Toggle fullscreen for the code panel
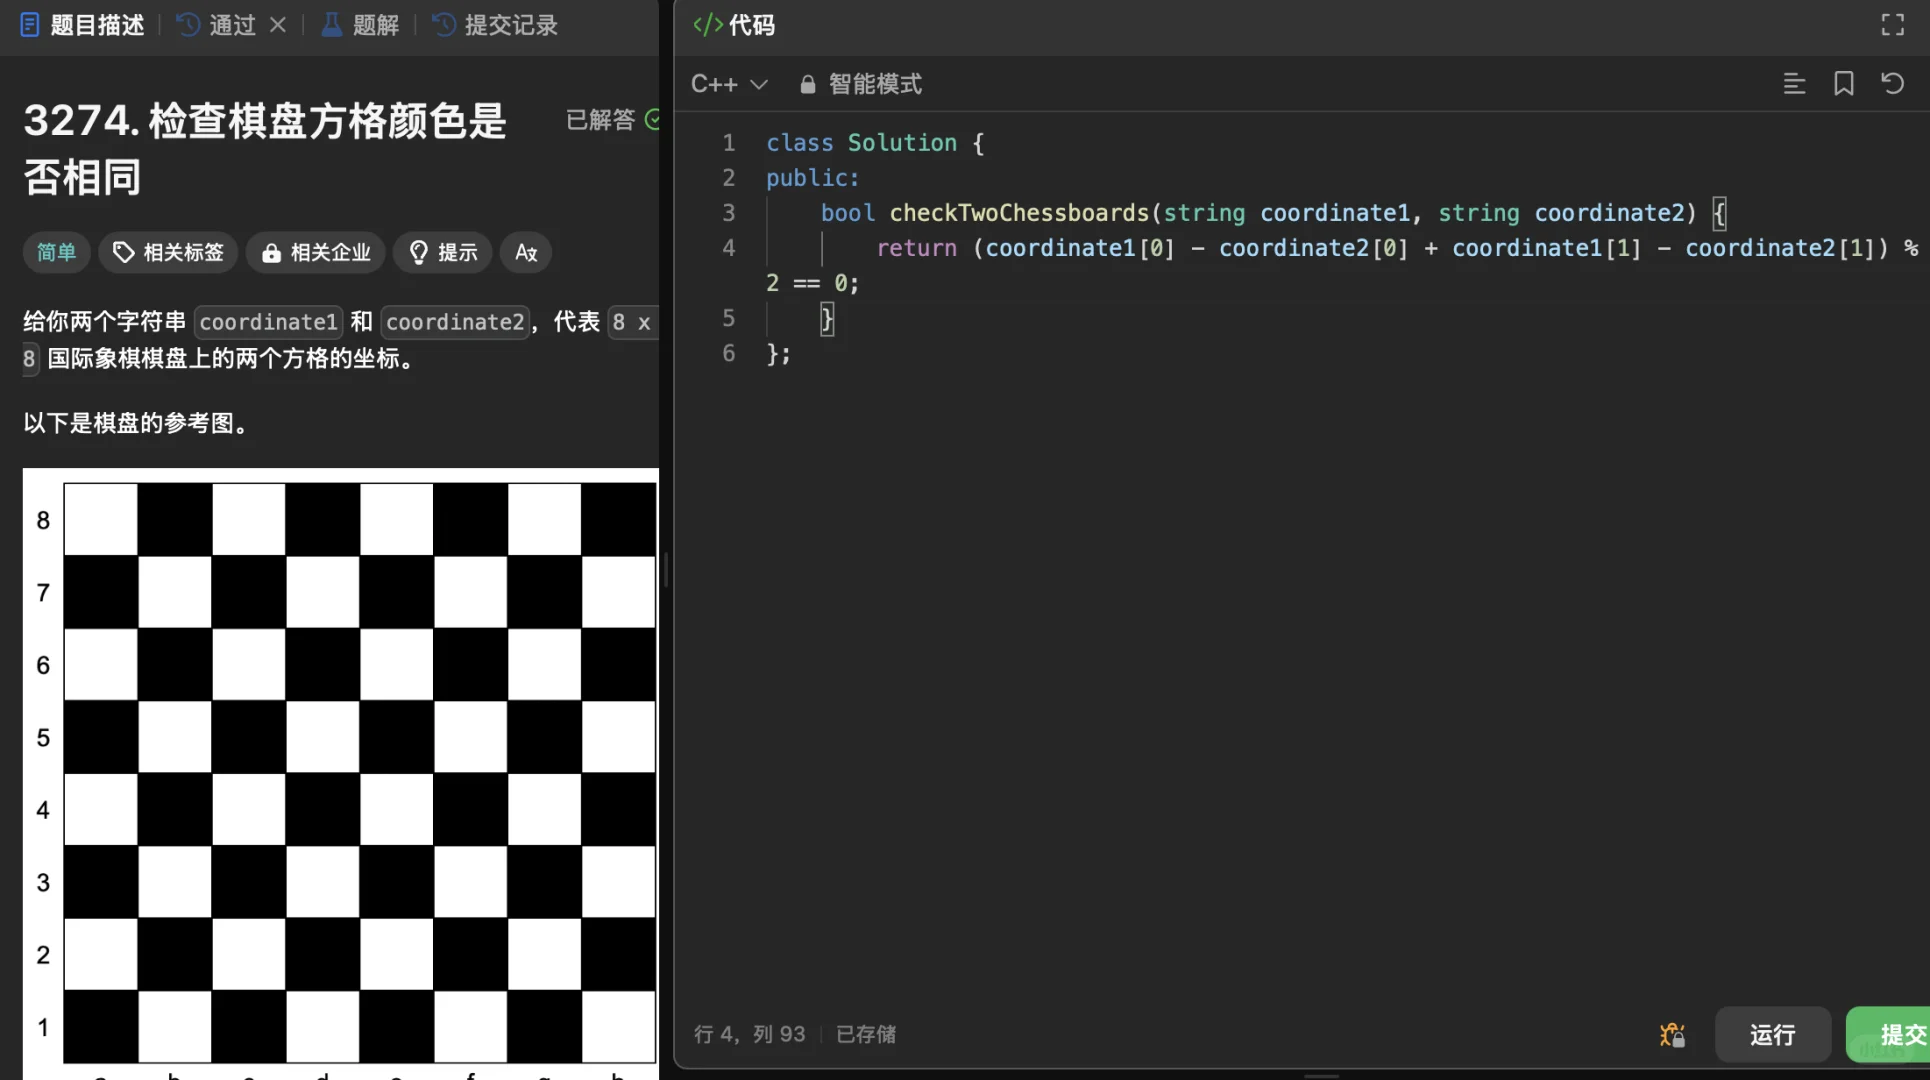This screenshot has height=1080, width=1930. click(x=1892, y=25)
